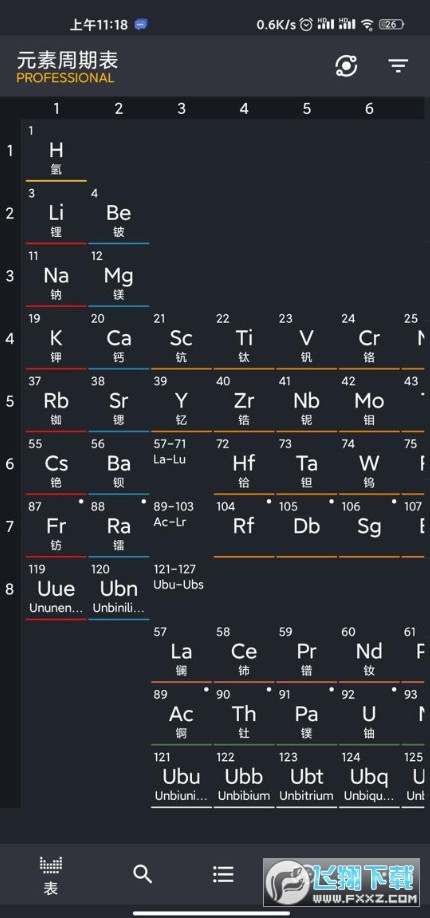Select period row header 6
Viewport: 430px width, 918px height.
pos(10,464)
